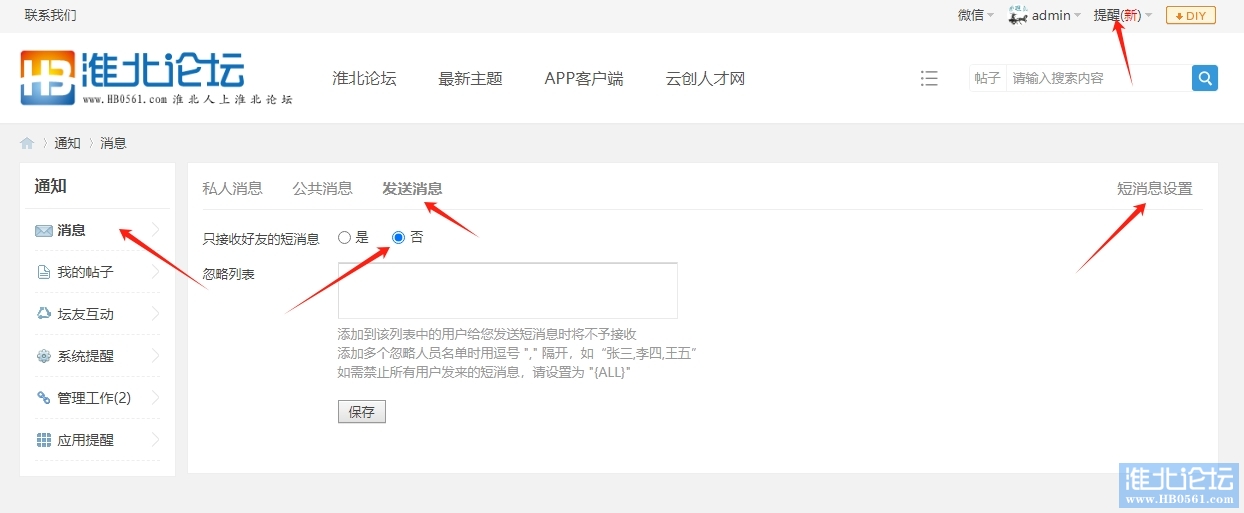Click the document icon for 我的帖子
Screen dimensions: 1244x513
coord(44,272)
